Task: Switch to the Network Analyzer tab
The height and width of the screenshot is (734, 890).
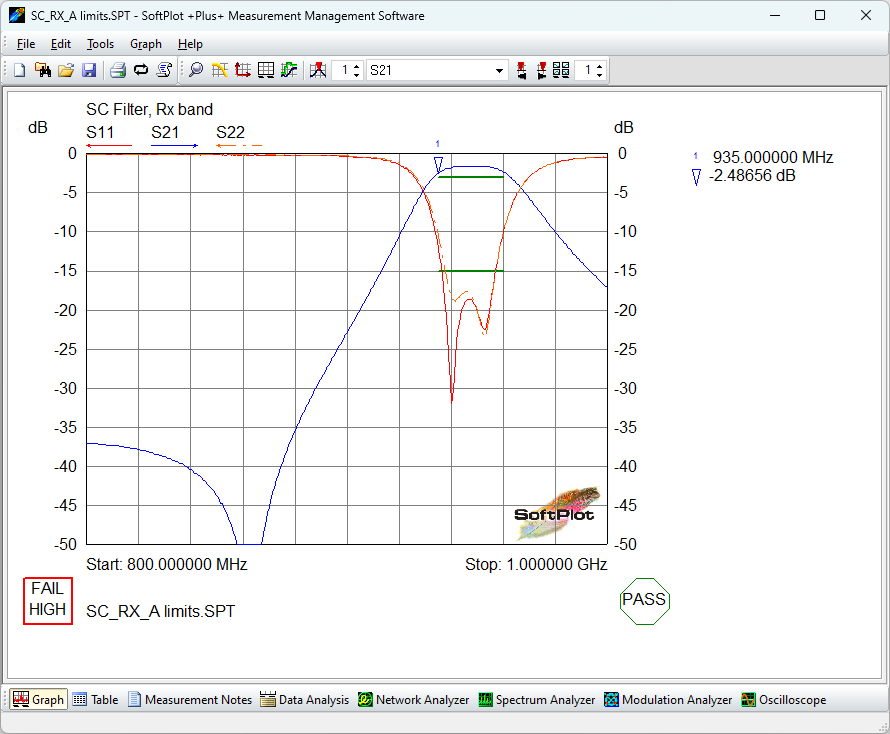Action: (413, 700)
